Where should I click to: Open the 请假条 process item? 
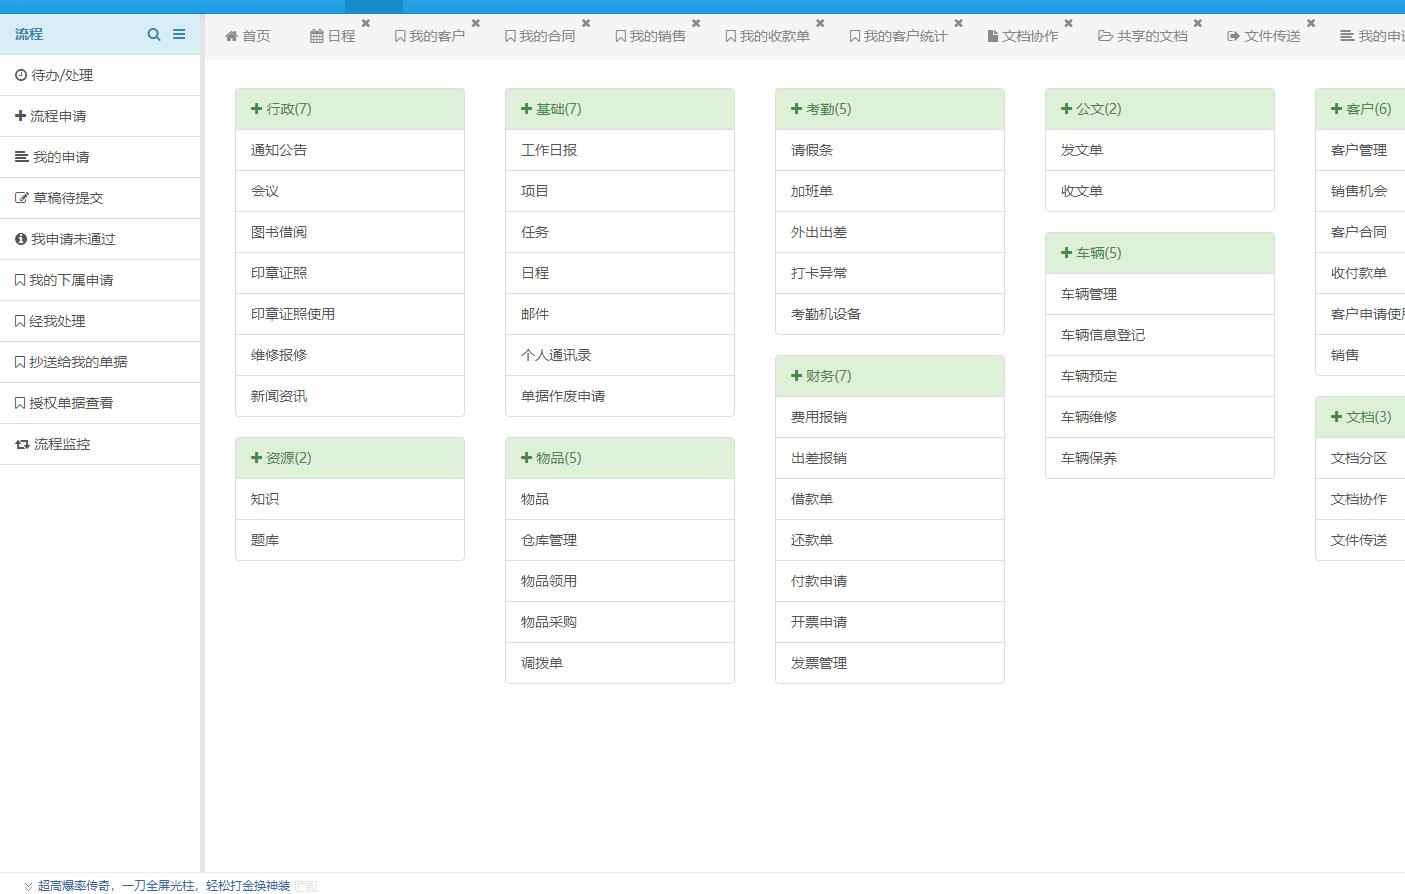click(x=890, y=150)
